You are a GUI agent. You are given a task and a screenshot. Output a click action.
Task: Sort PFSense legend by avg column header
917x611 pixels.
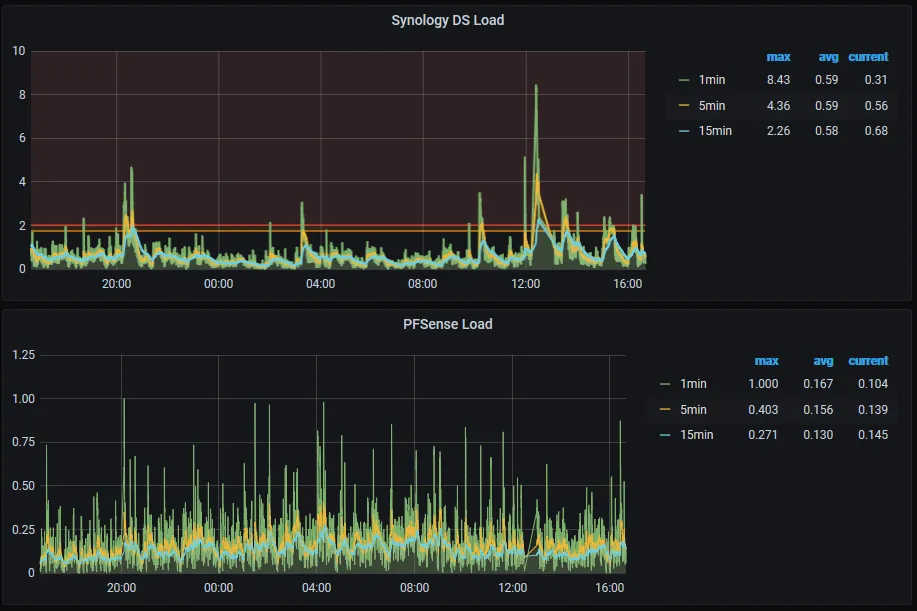tap(823, 361)
